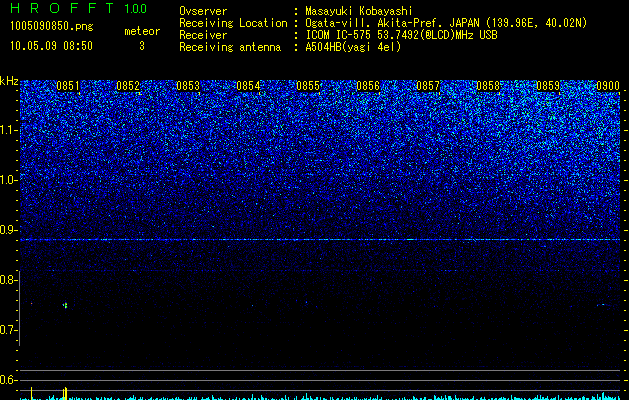The height and width of the screenshot is (400, 629).
Task: Click the 0857 time marker
Action: (428, 86)
